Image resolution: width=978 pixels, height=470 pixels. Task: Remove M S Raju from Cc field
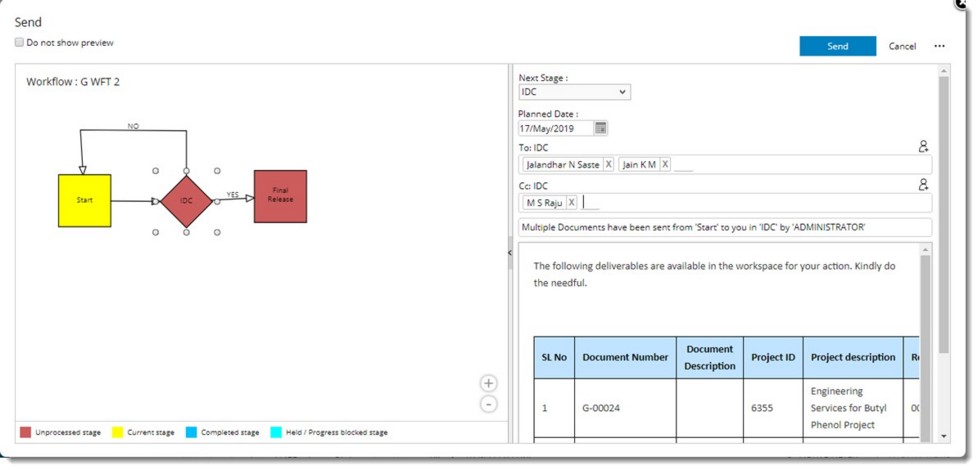click(x=572, y=202)
